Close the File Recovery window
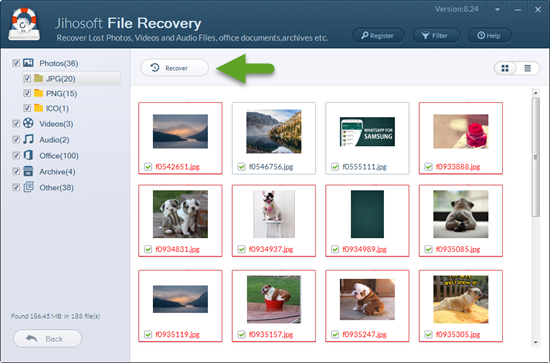550x363 pixels. click(x=538, y=10)
